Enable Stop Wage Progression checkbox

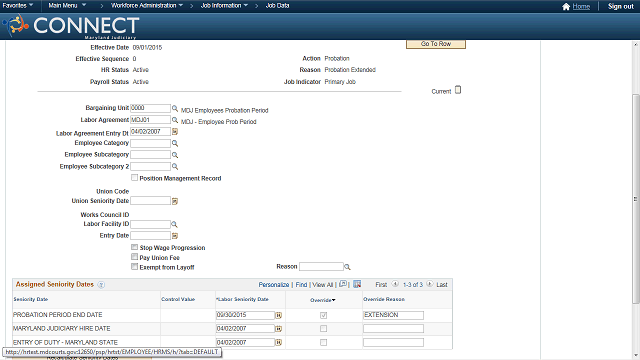click(134, 247)
